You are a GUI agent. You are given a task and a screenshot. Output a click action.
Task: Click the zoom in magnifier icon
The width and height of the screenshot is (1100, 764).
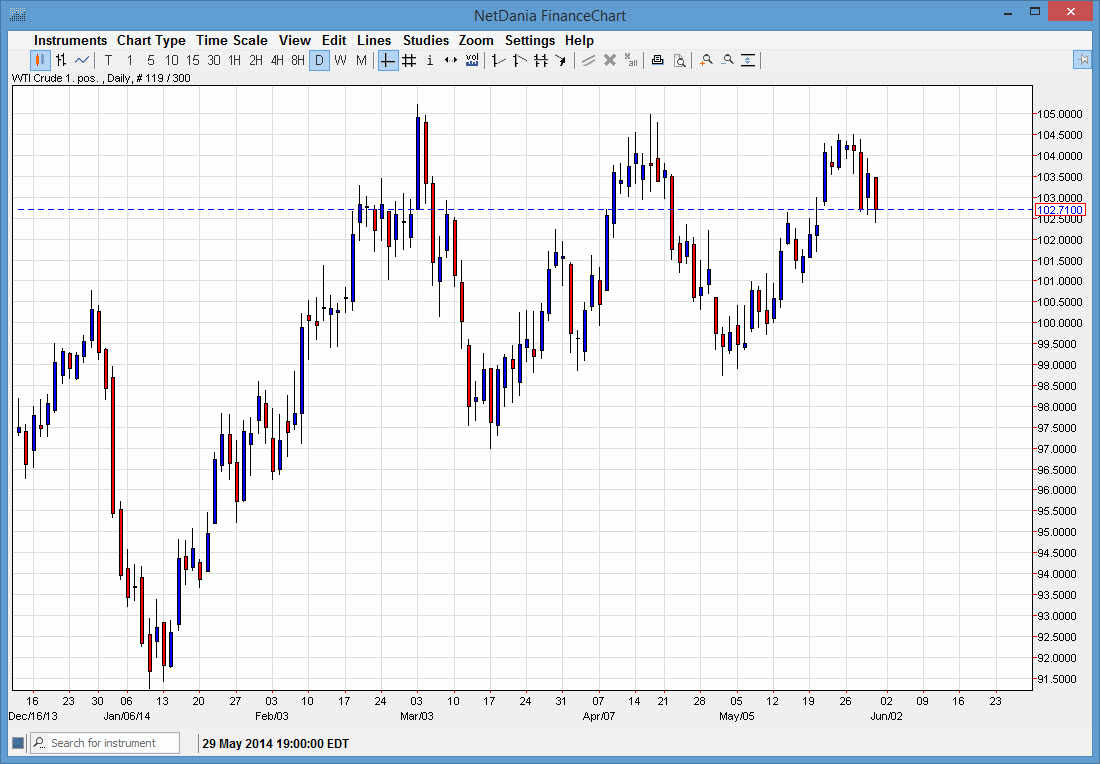(706, 60)
